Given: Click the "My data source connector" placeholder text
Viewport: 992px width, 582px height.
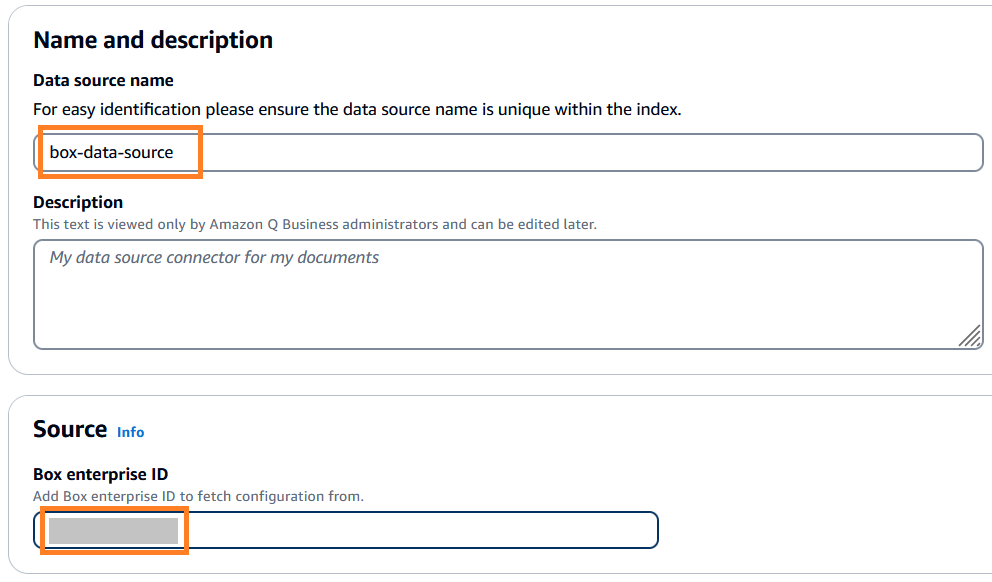Looking at the screenshot, I should coord(214,258).
